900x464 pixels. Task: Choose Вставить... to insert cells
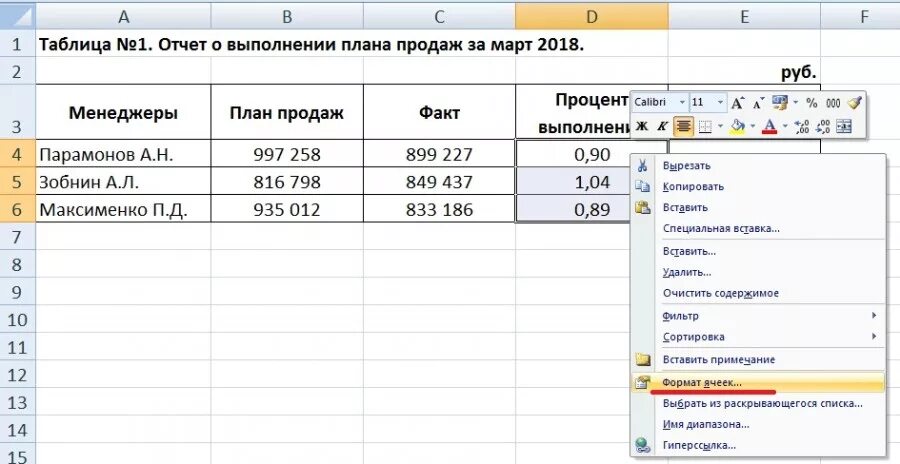(758, 252)
